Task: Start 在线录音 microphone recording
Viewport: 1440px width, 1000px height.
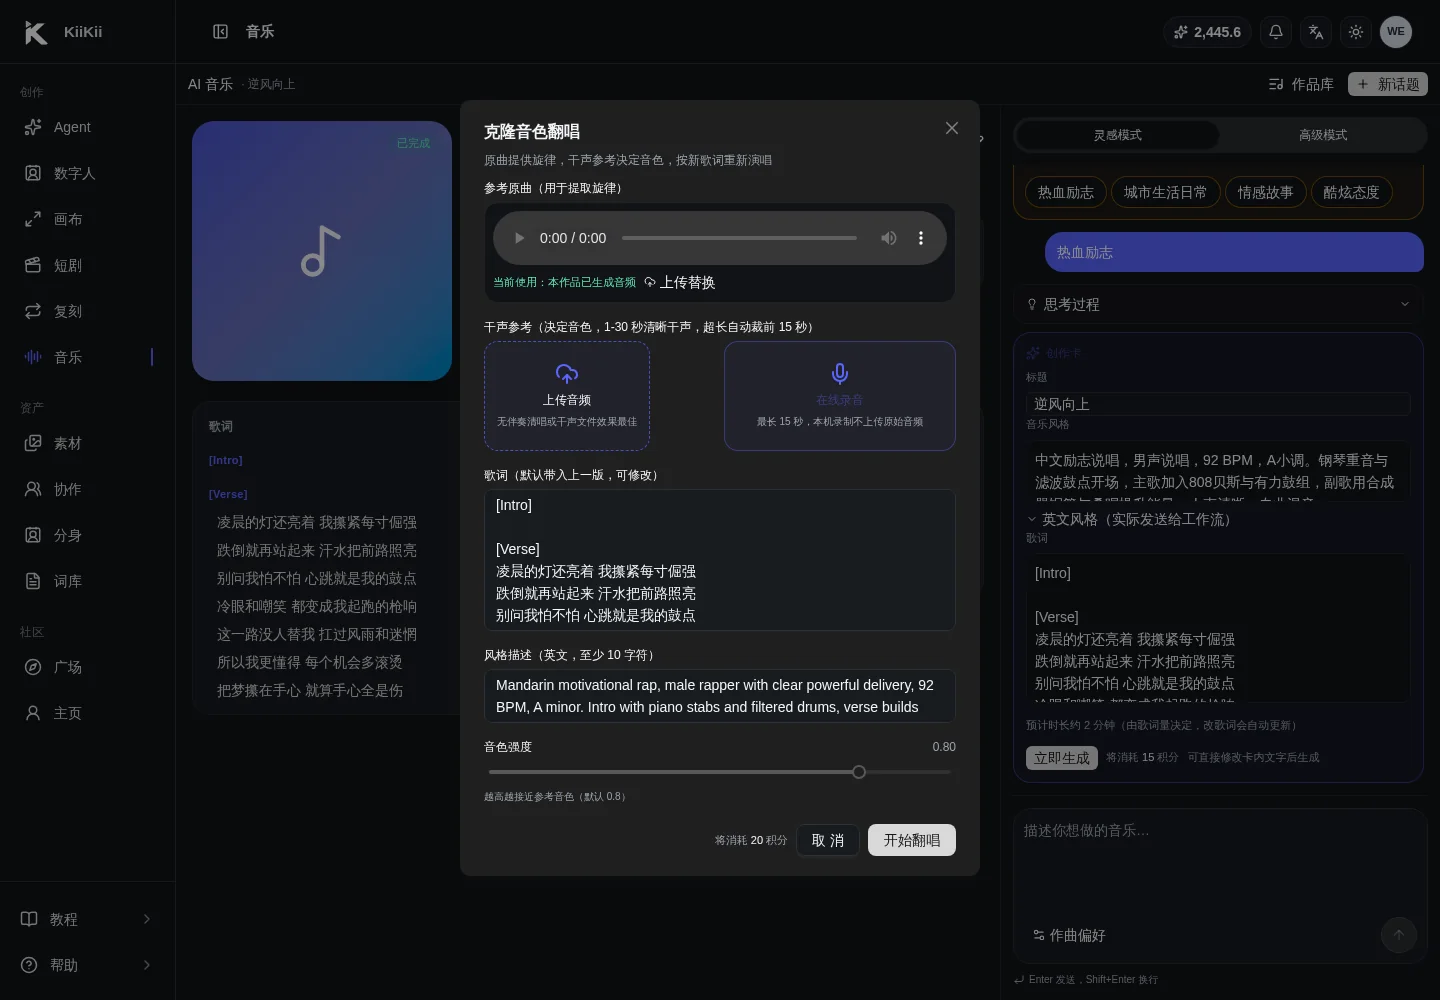Action: [x=840, y=396]
